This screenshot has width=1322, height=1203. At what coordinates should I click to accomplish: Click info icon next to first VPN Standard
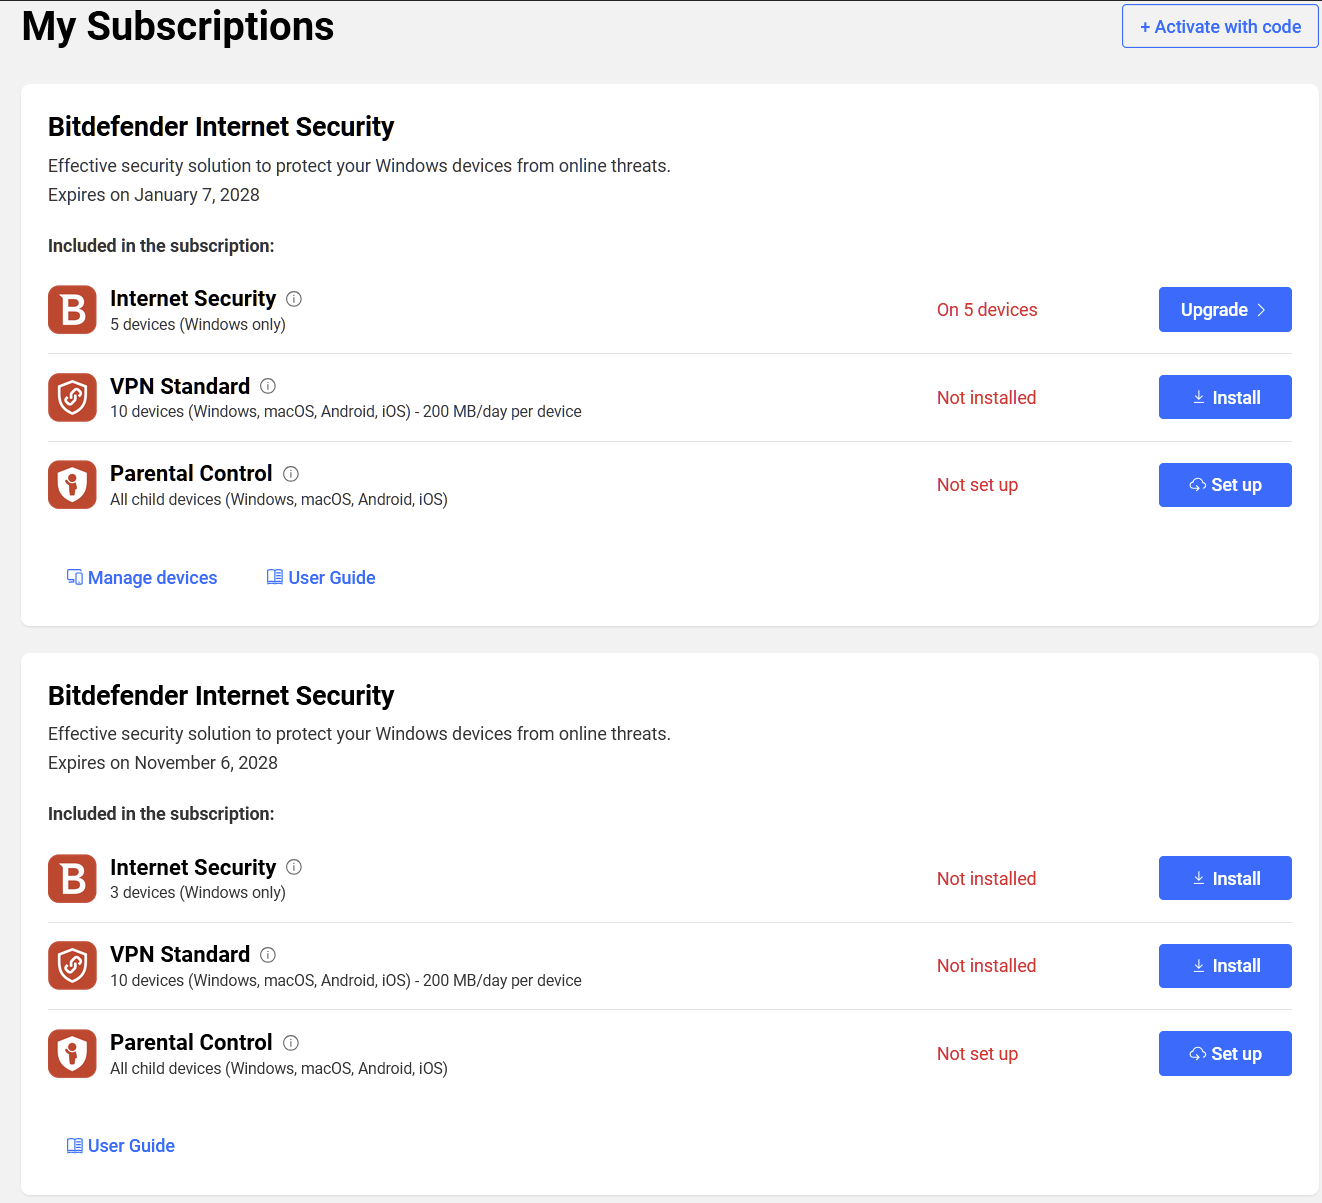(268, 386)
